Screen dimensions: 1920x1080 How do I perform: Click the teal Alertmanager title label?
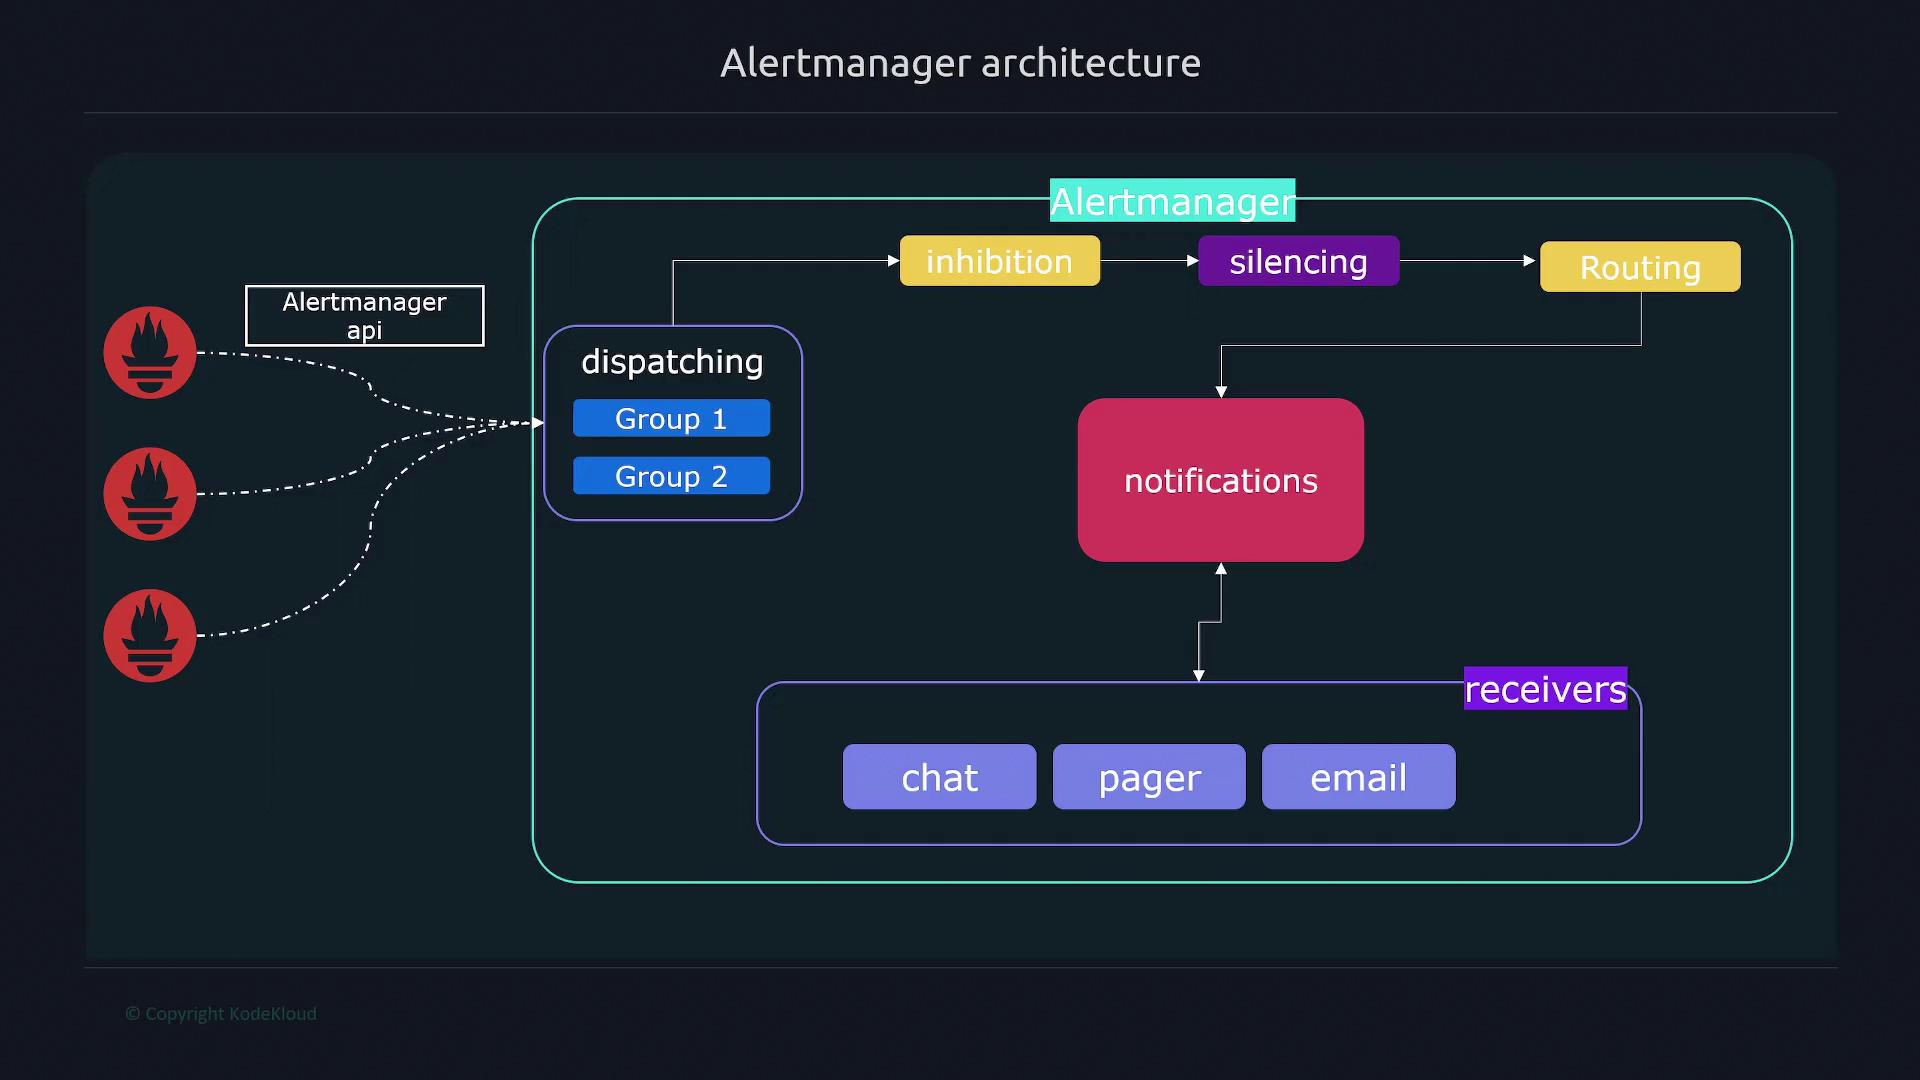(1172, 202)
